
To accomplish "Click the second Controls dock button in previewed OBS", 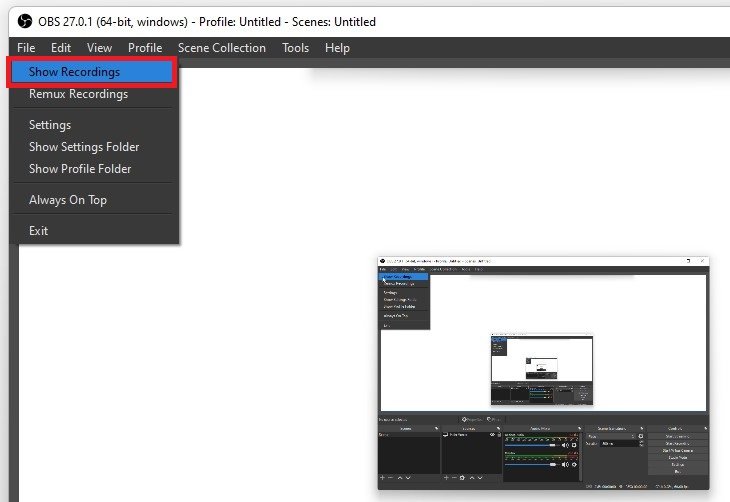I will [x=678, y=443].
